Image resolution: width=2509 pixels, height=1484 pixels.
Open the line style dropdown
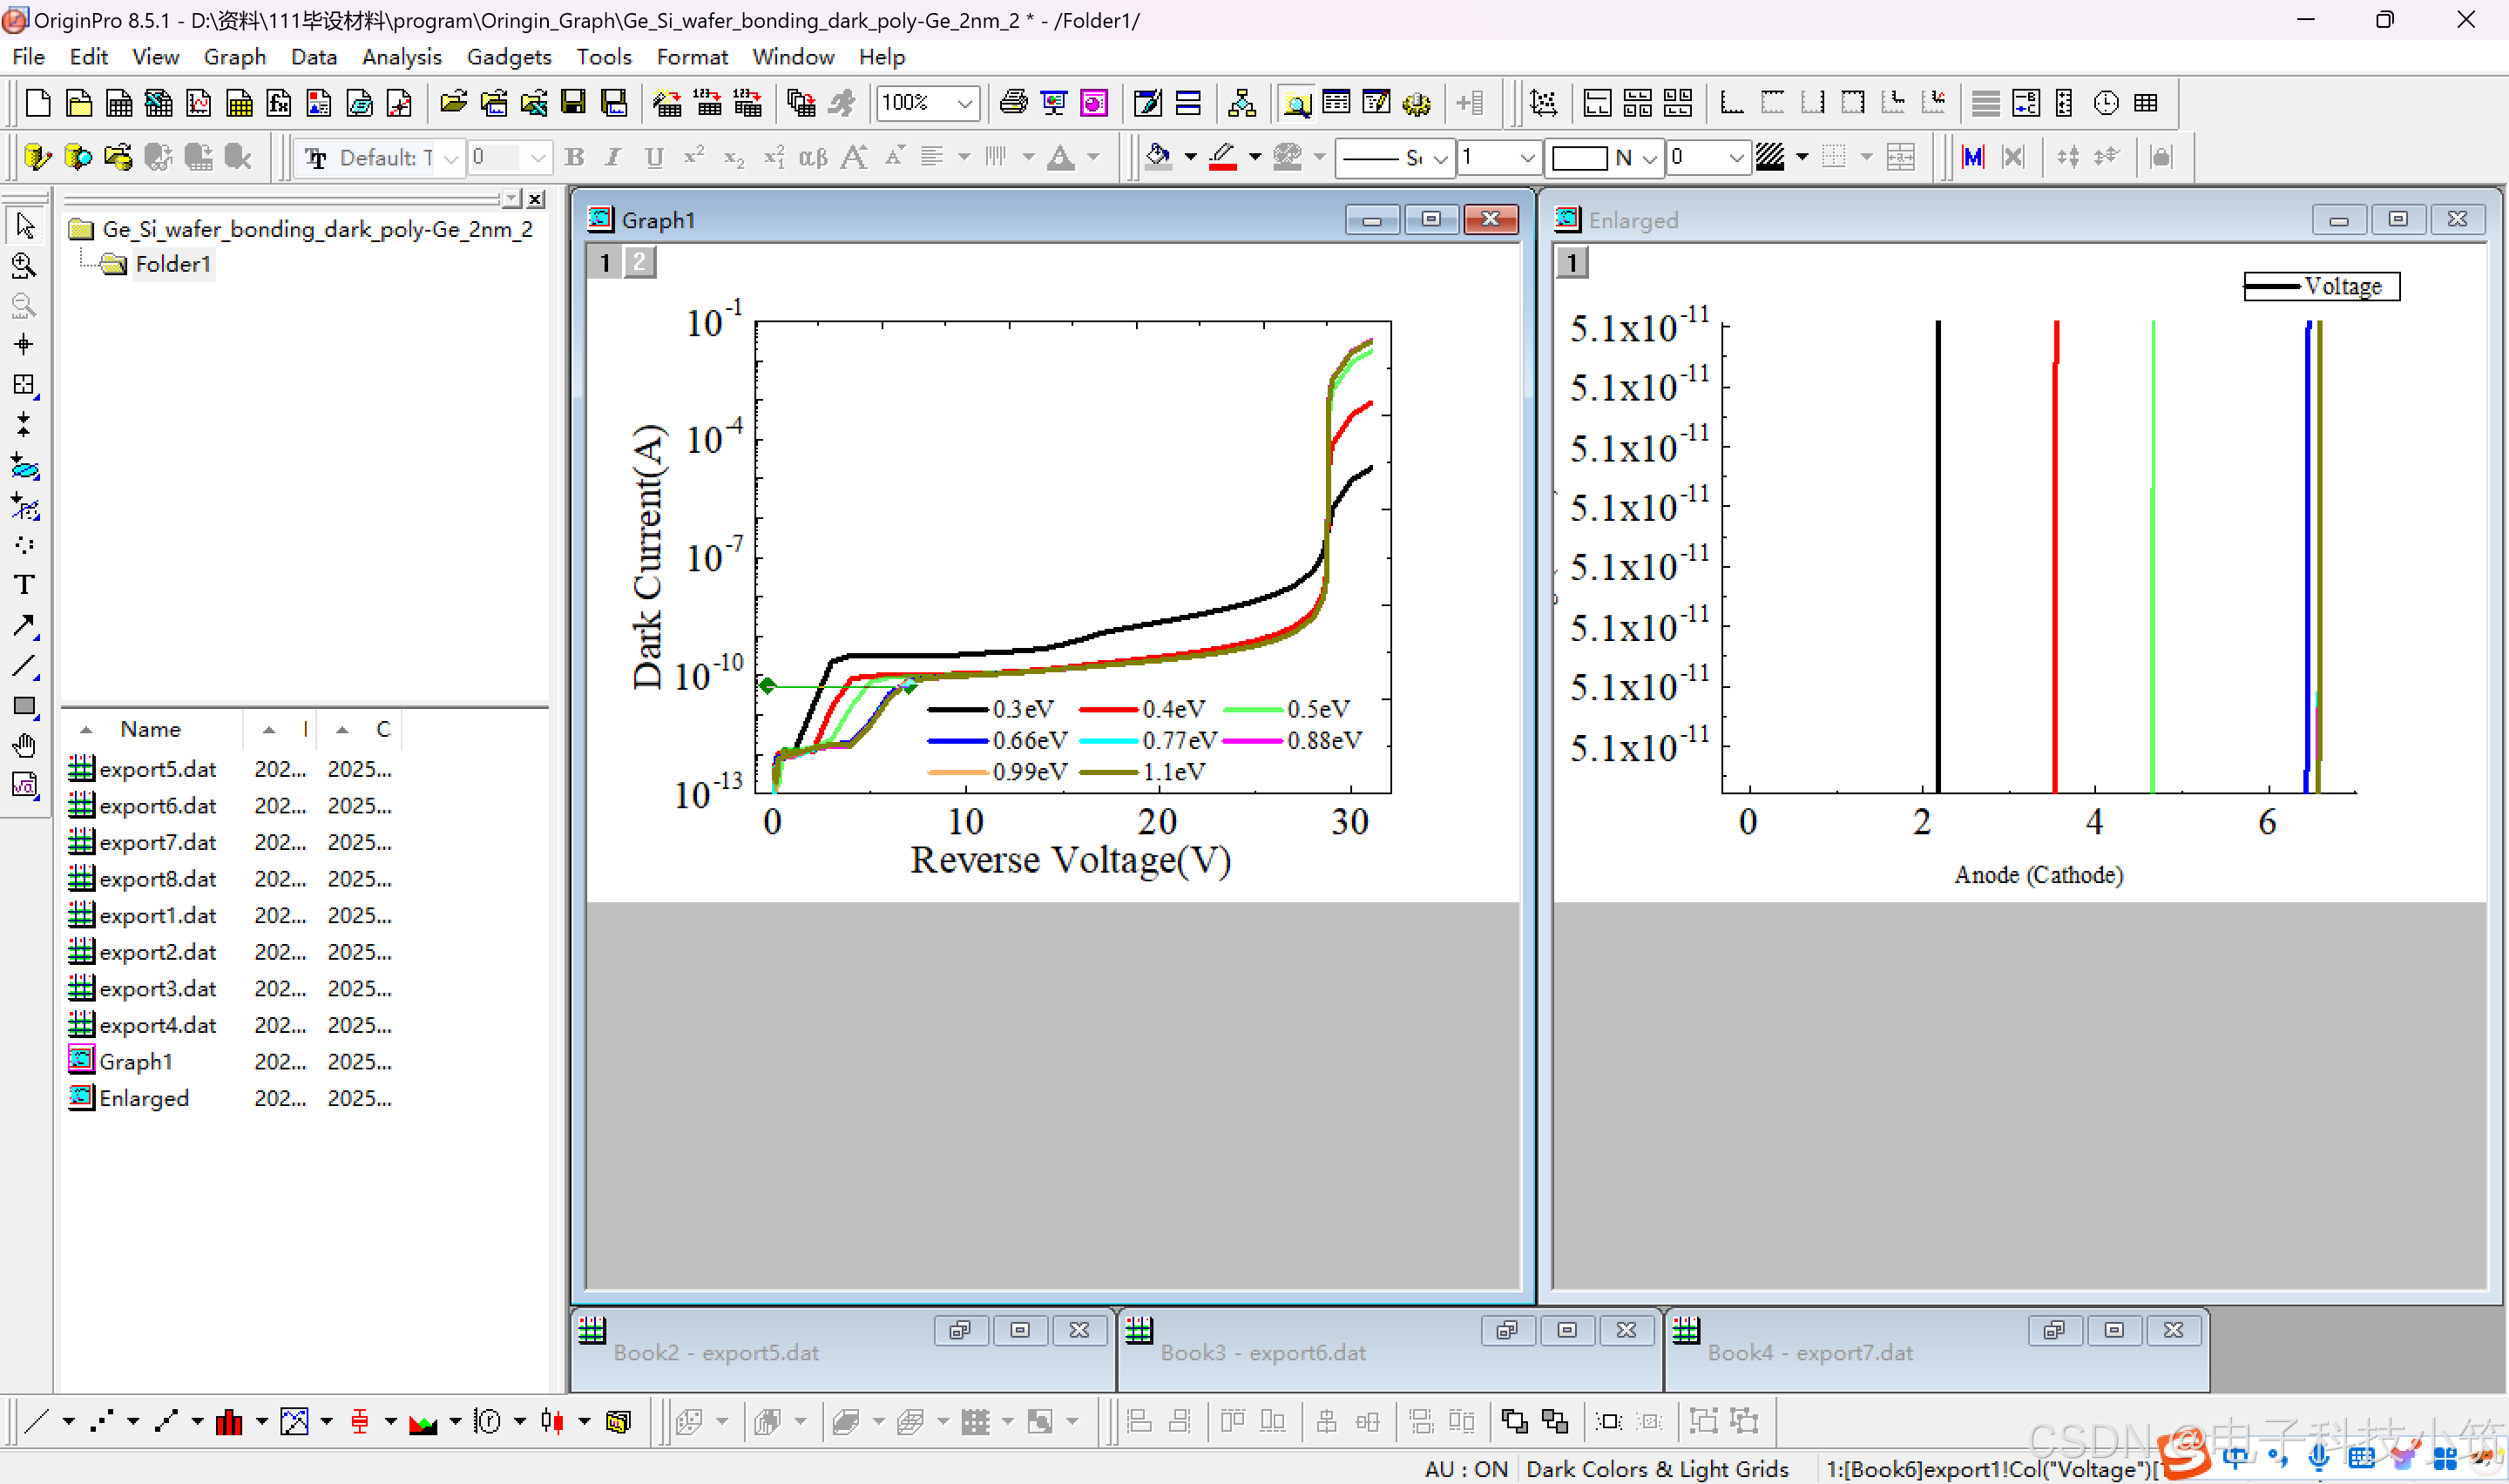pyautogui.click(x=1440, y=158)
